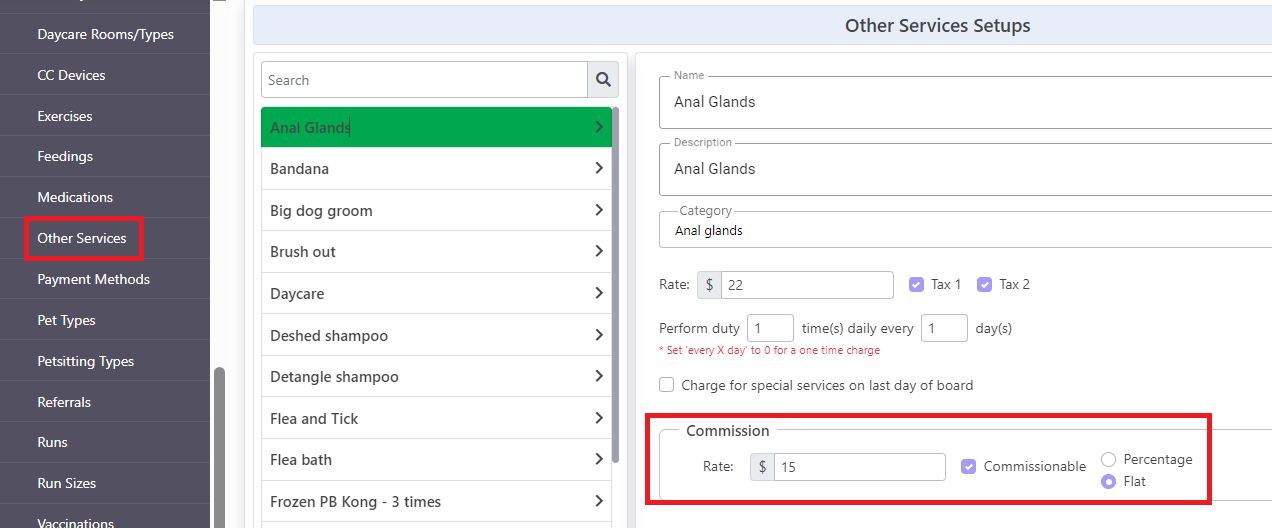Expand the Flea and Tick service entry
Screen dimensions: 1272x528
(436, 418)
